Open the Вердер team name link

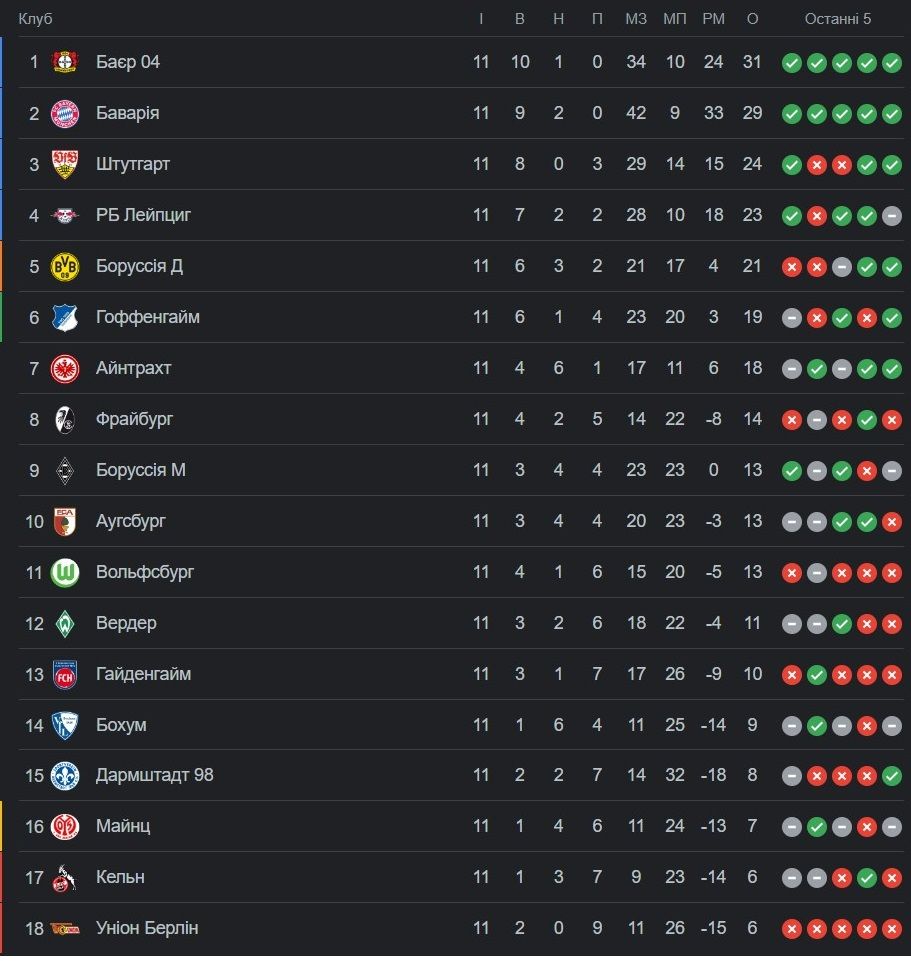tap(126, 623)
